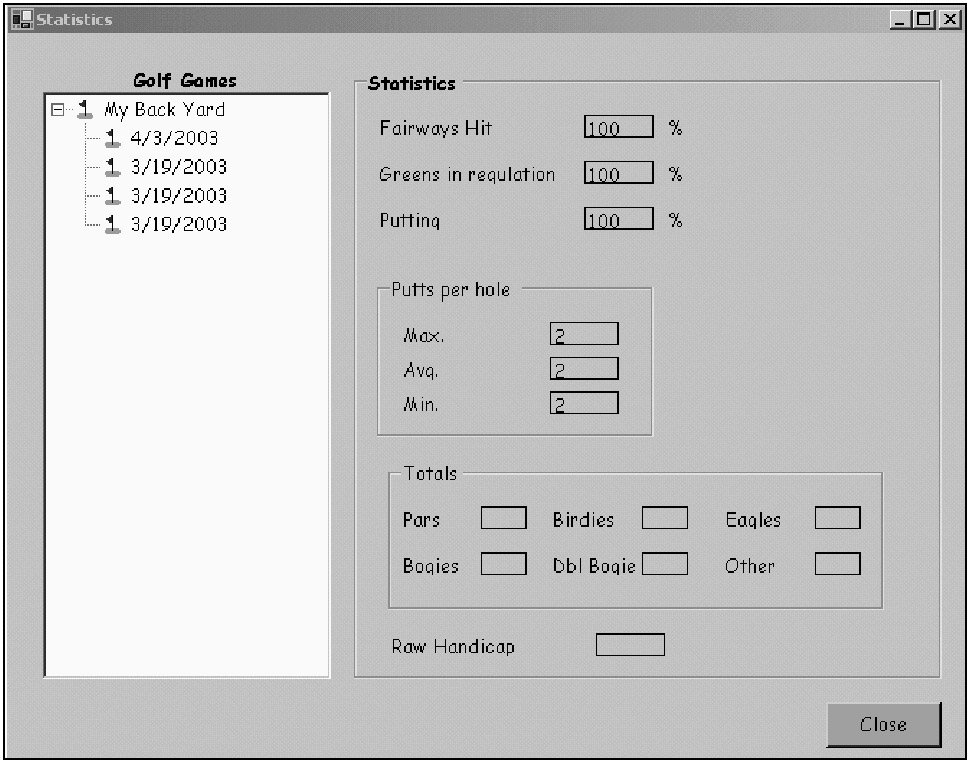The height and width of the screenshot is (765, 970).
Task: Select the My Back Yard course
Action: coord(164,110)
